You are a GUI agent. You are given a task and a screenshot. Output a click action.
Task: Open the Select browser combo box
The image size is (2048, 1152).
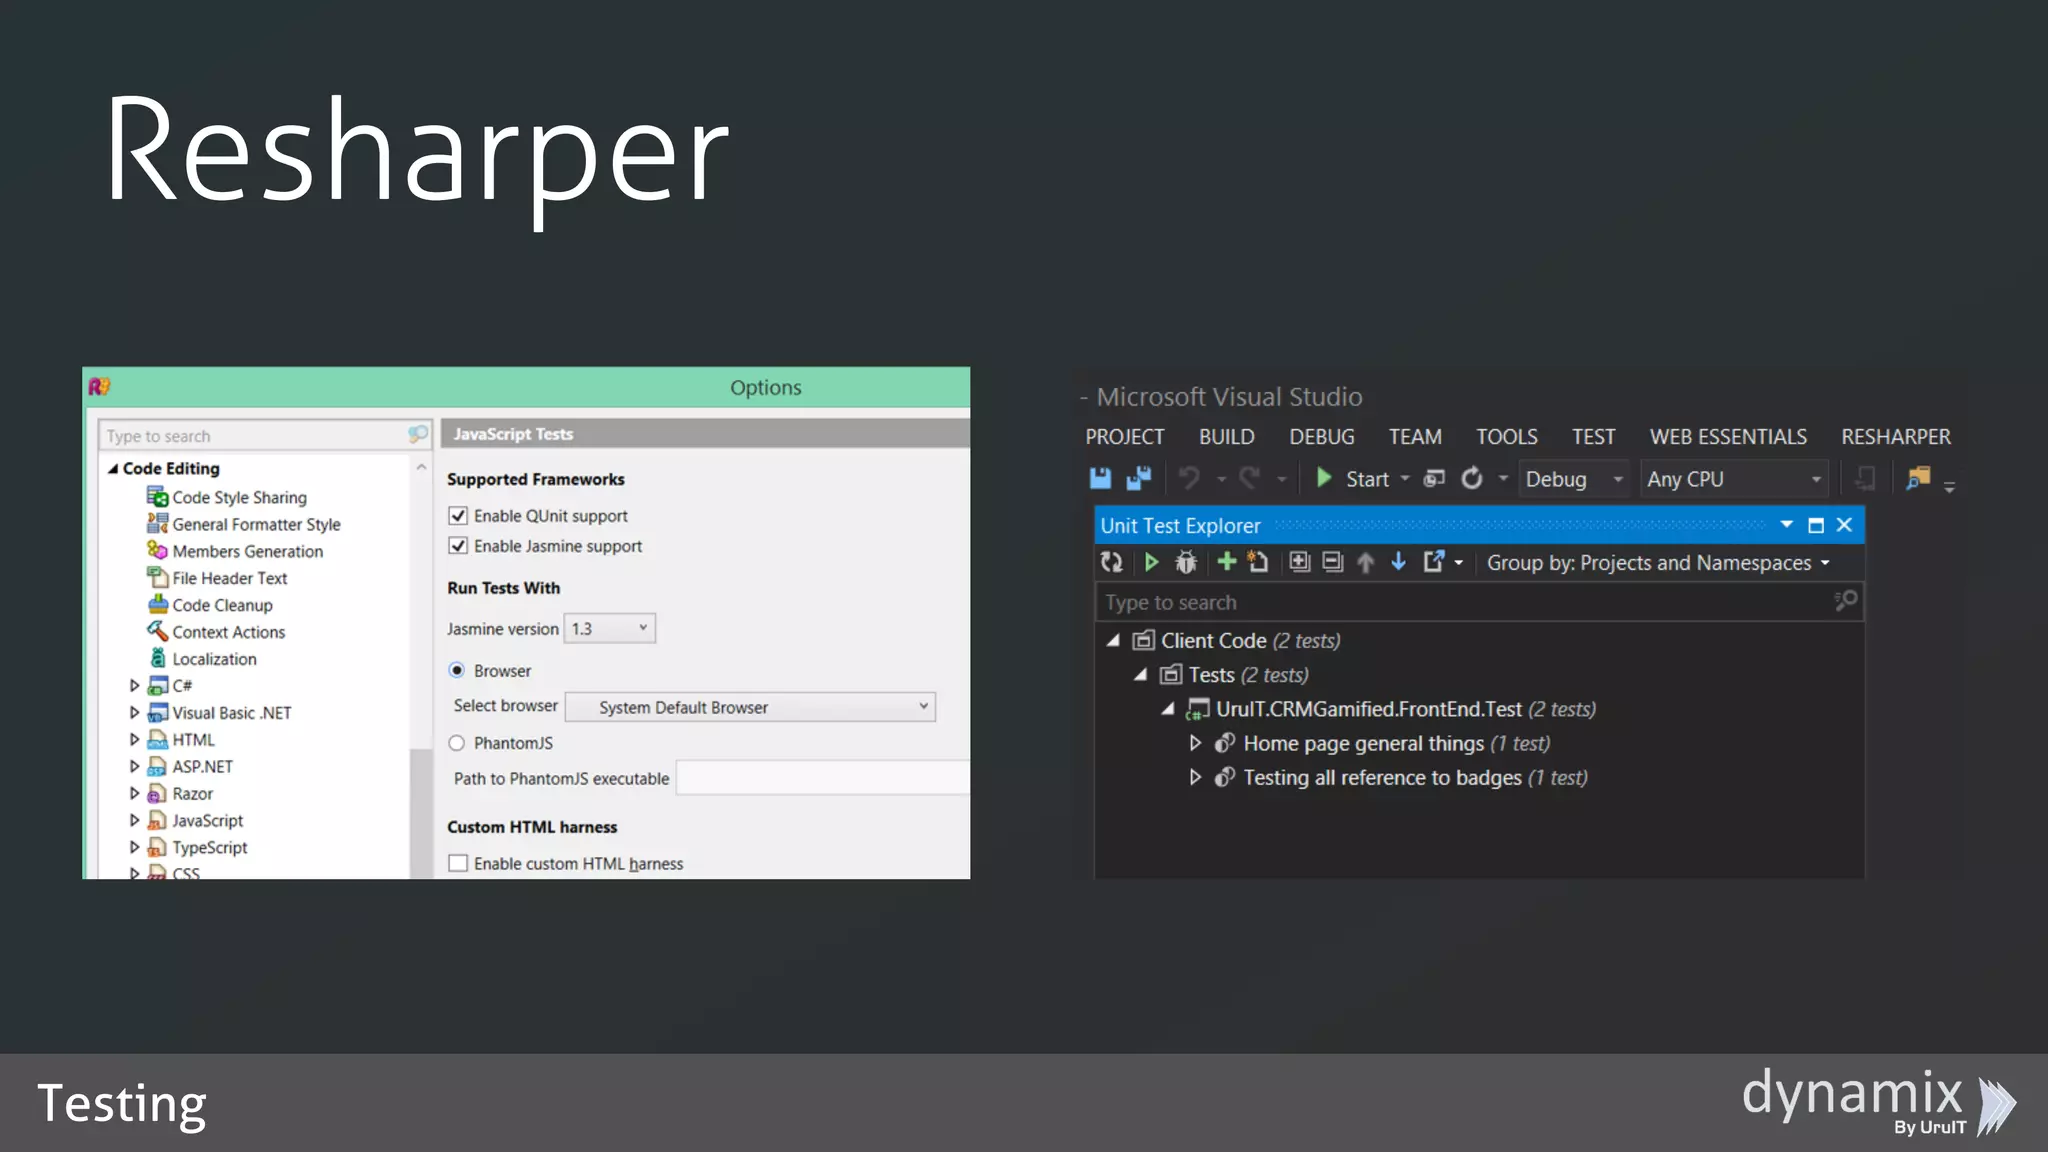click(750, 707)
